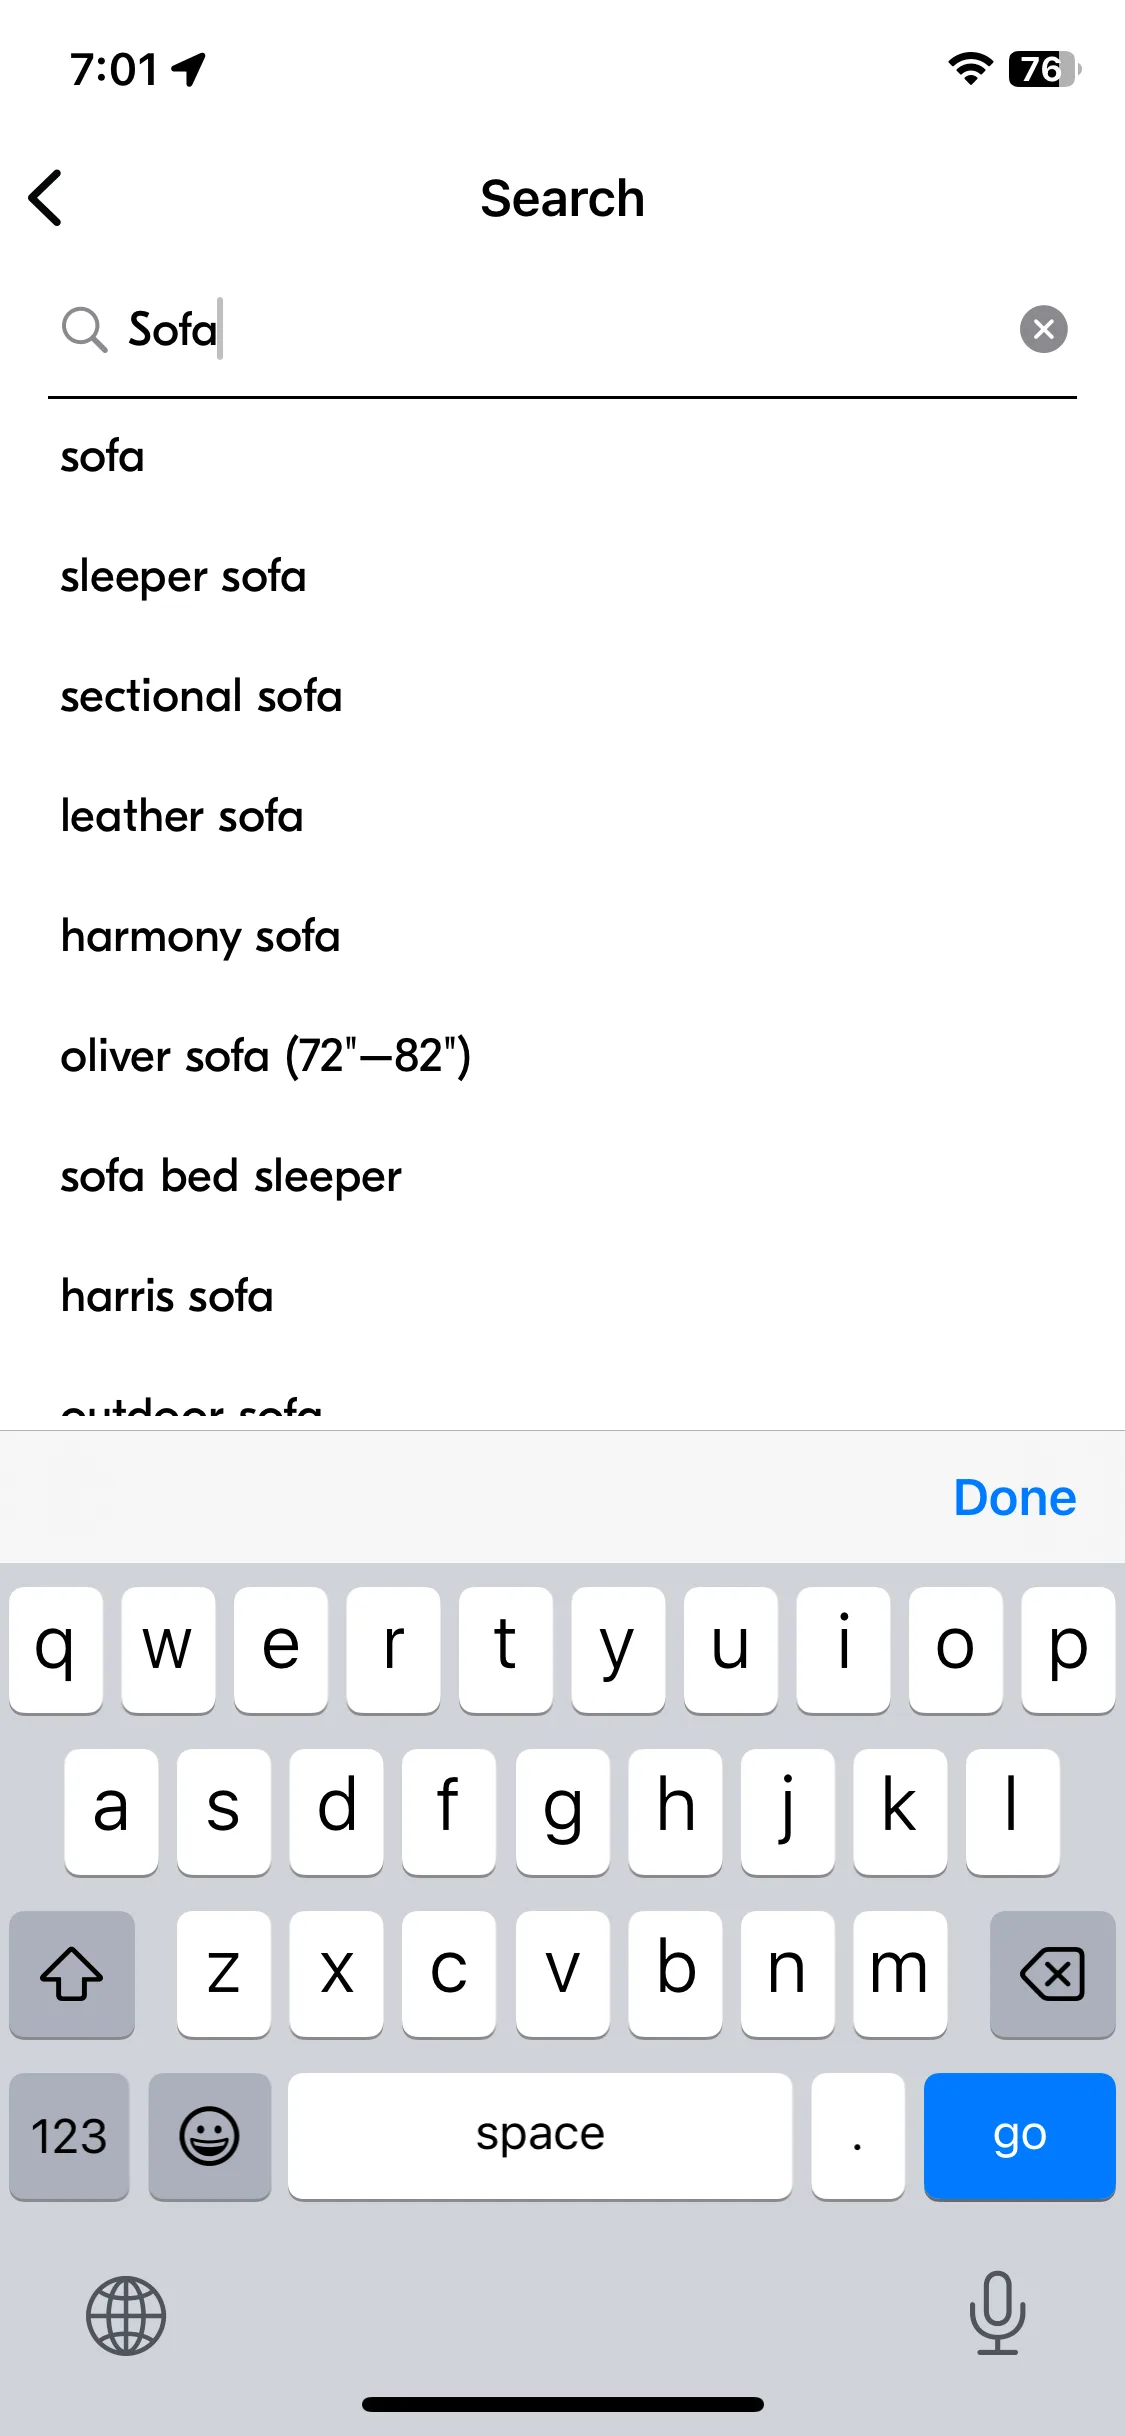Switch to 123 numeric keyboard

69,2136
